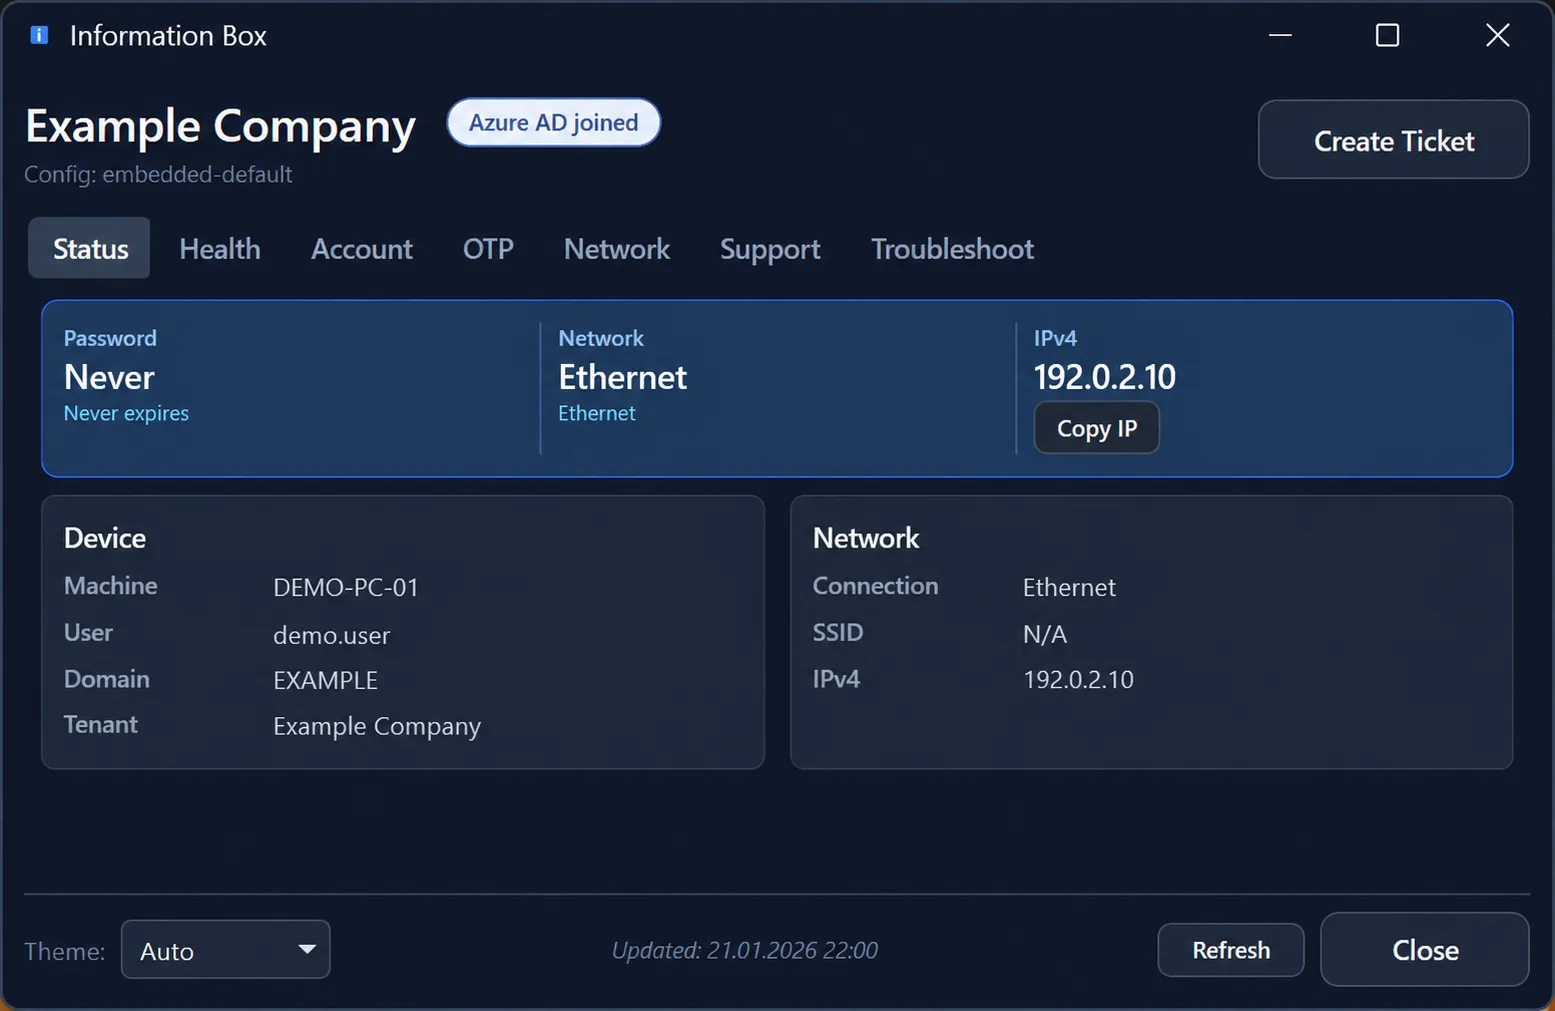Select the Never expires password text
This screenshot has height=1011, width=1555.
tap(126, 413)
